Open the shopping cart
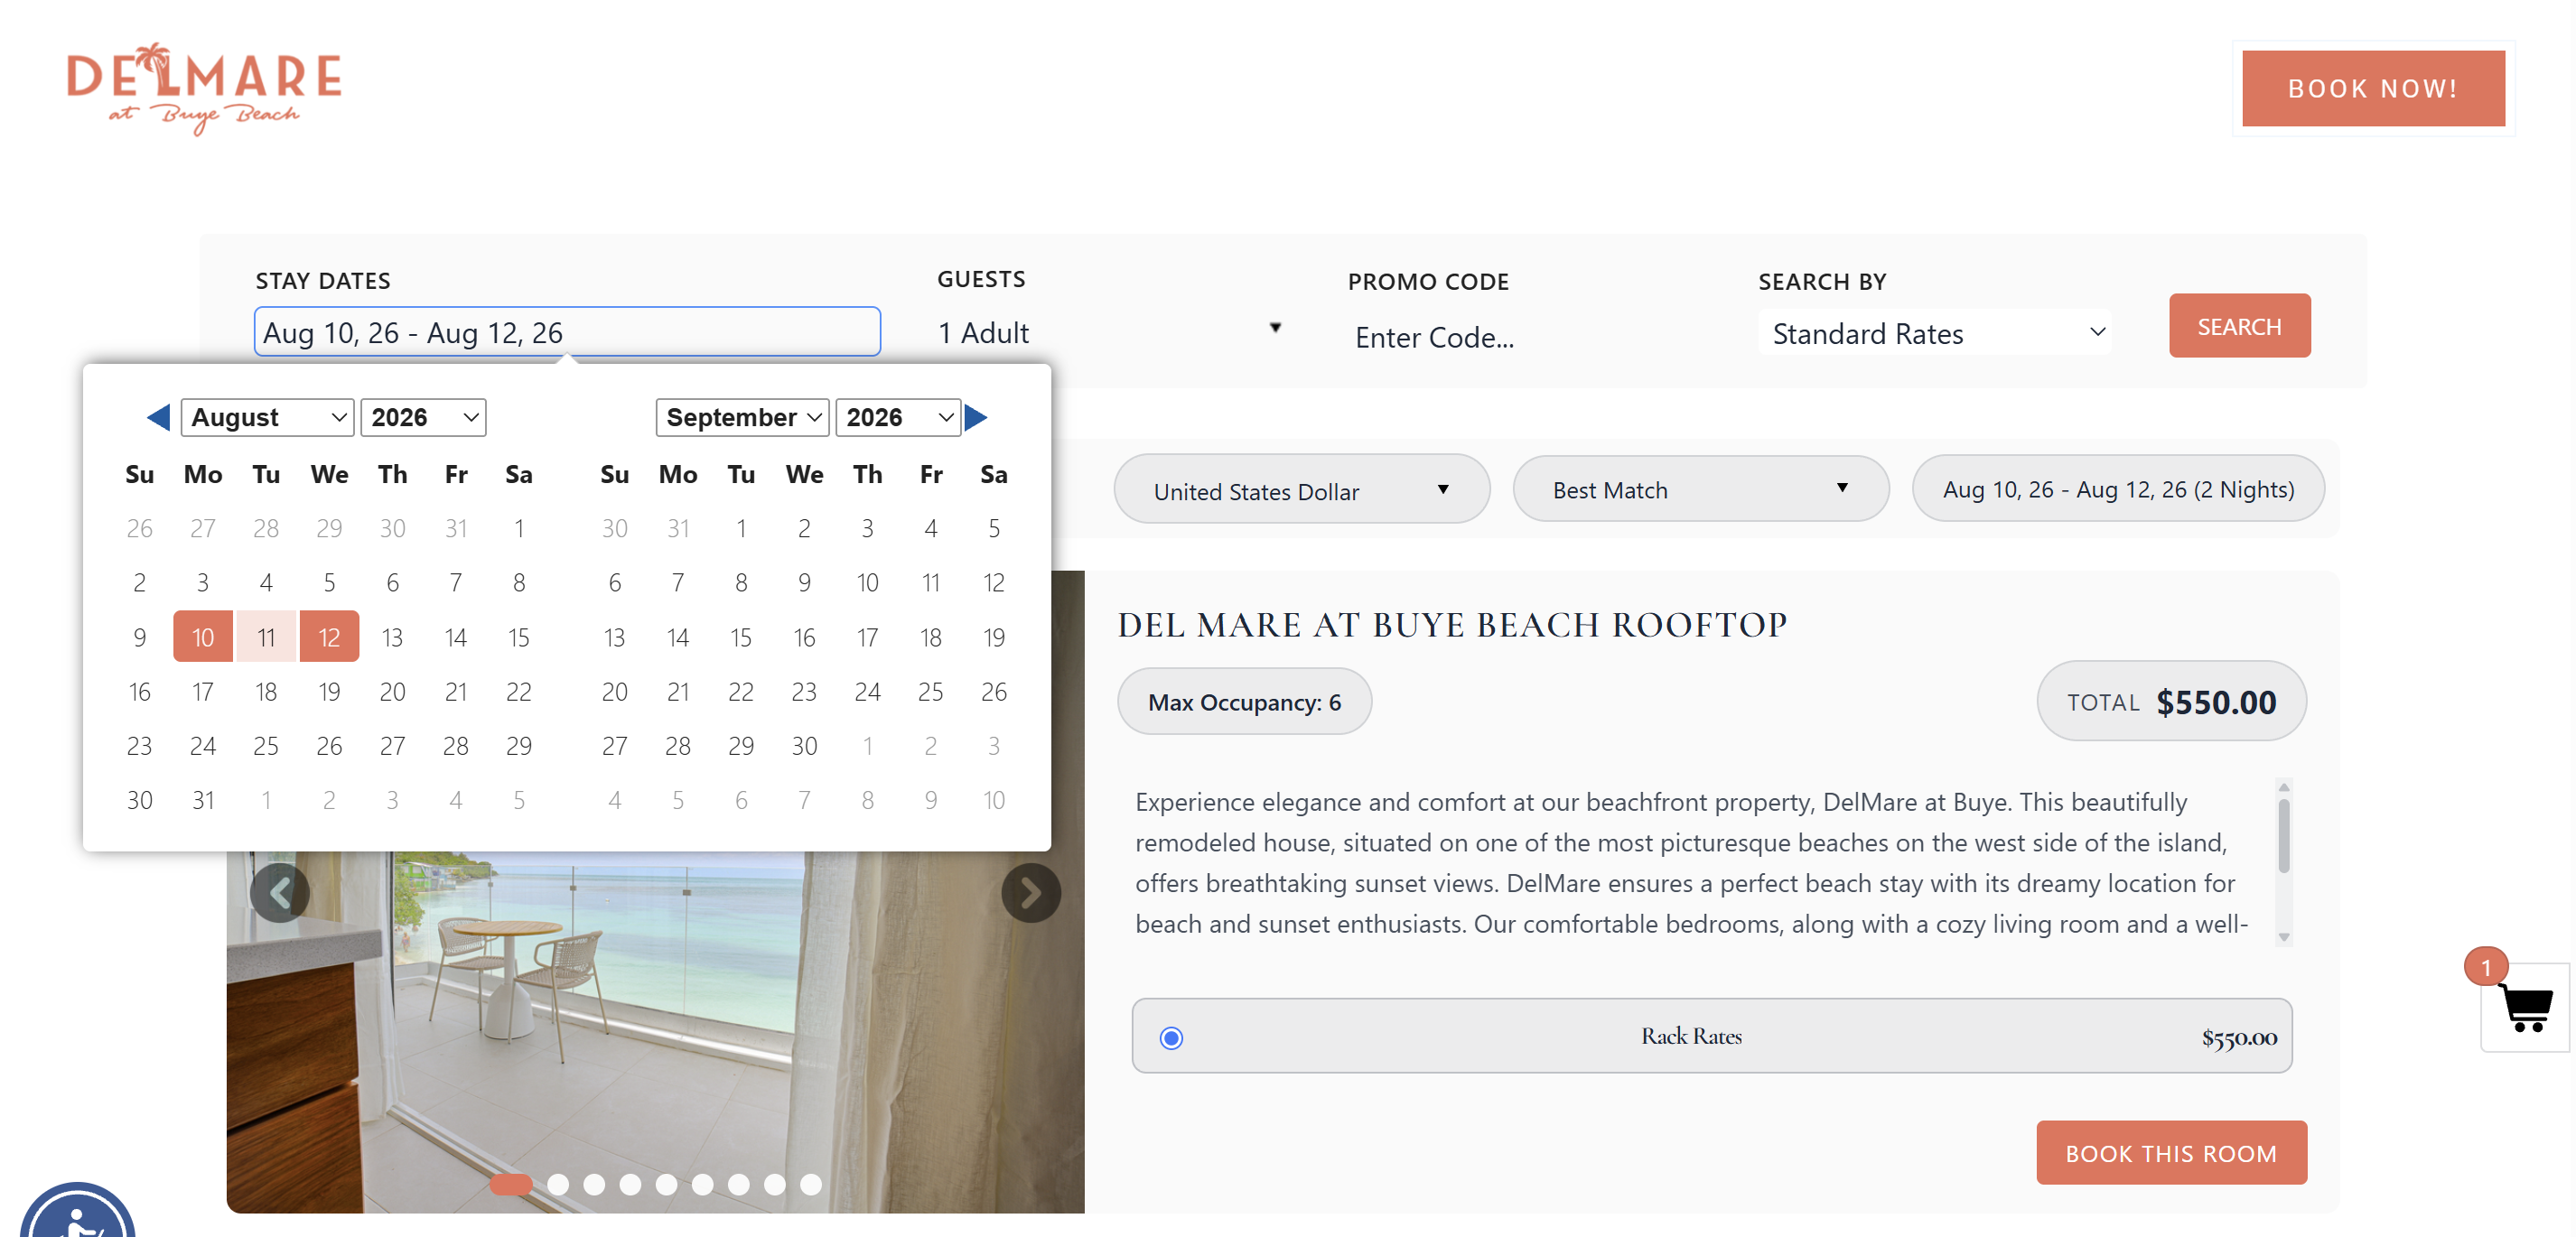The width and height of the screenshot is (2576, 1237). point(2525,1007)
